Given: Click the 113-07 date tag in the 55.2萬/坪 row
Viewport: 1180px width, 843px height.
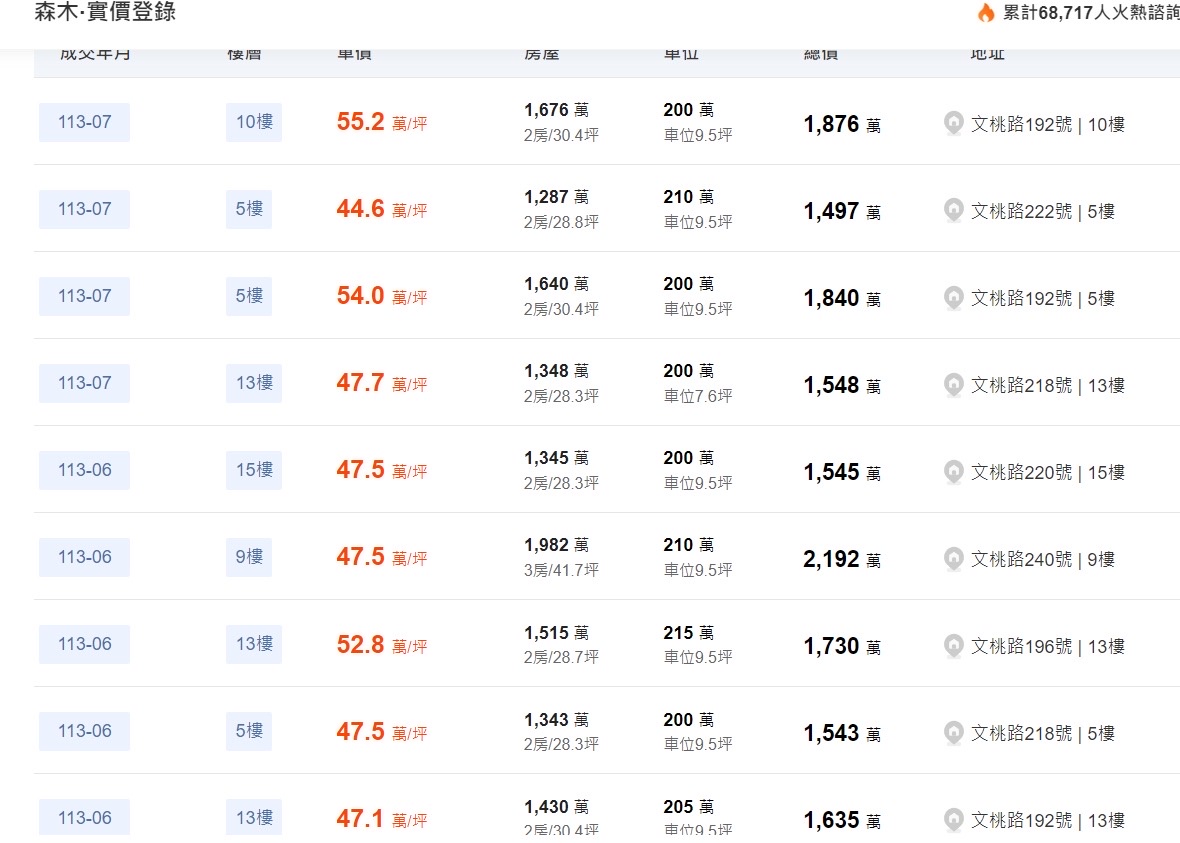Looking at the screenshot, I should coord(85,123).
